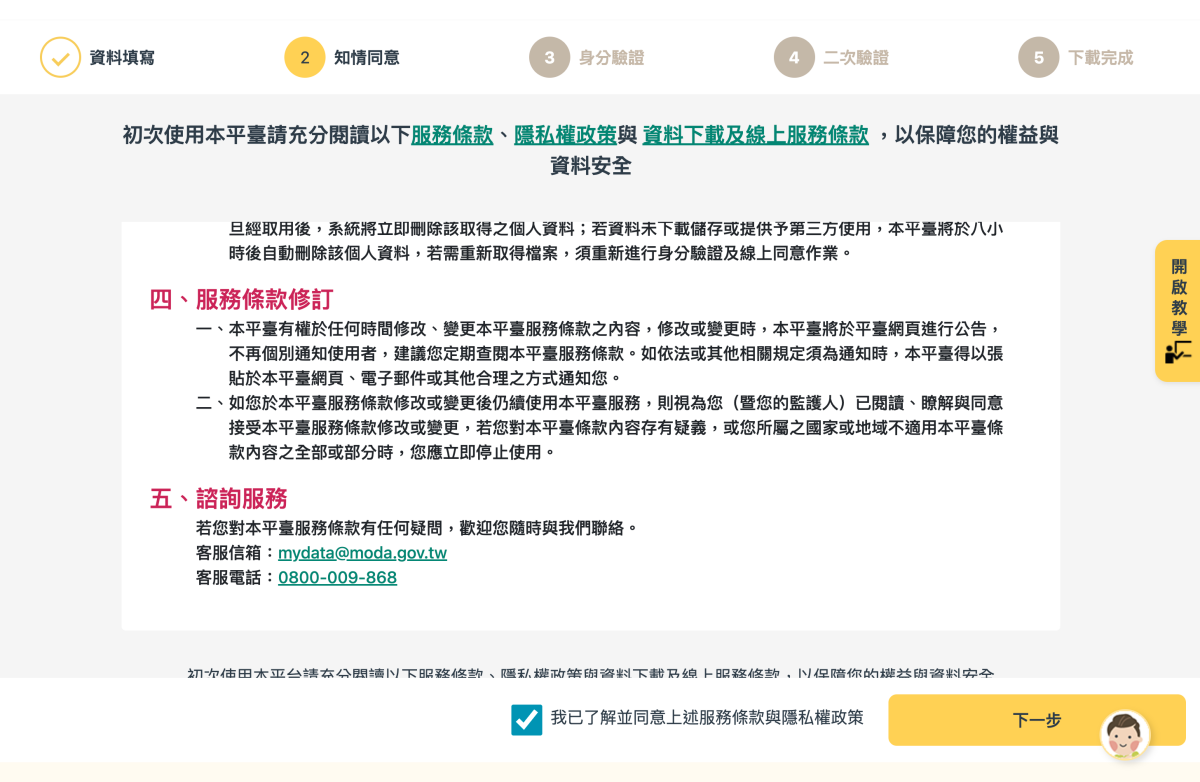This screenshot has height=782, width=1200.
Task: Click the step 2 number circle
Action: (x=305, y=57)
